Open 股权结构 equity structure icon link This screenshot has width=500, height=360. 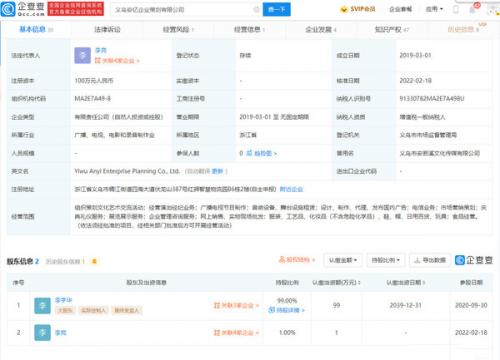[x=297, y=259]
